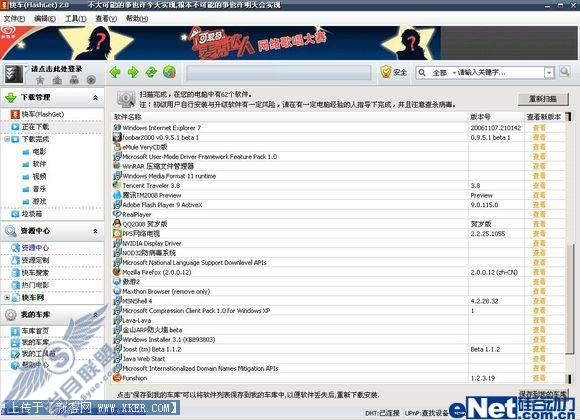Click the Funshion icon in software list
Screen dimensions: 580x420
(117, 378)
